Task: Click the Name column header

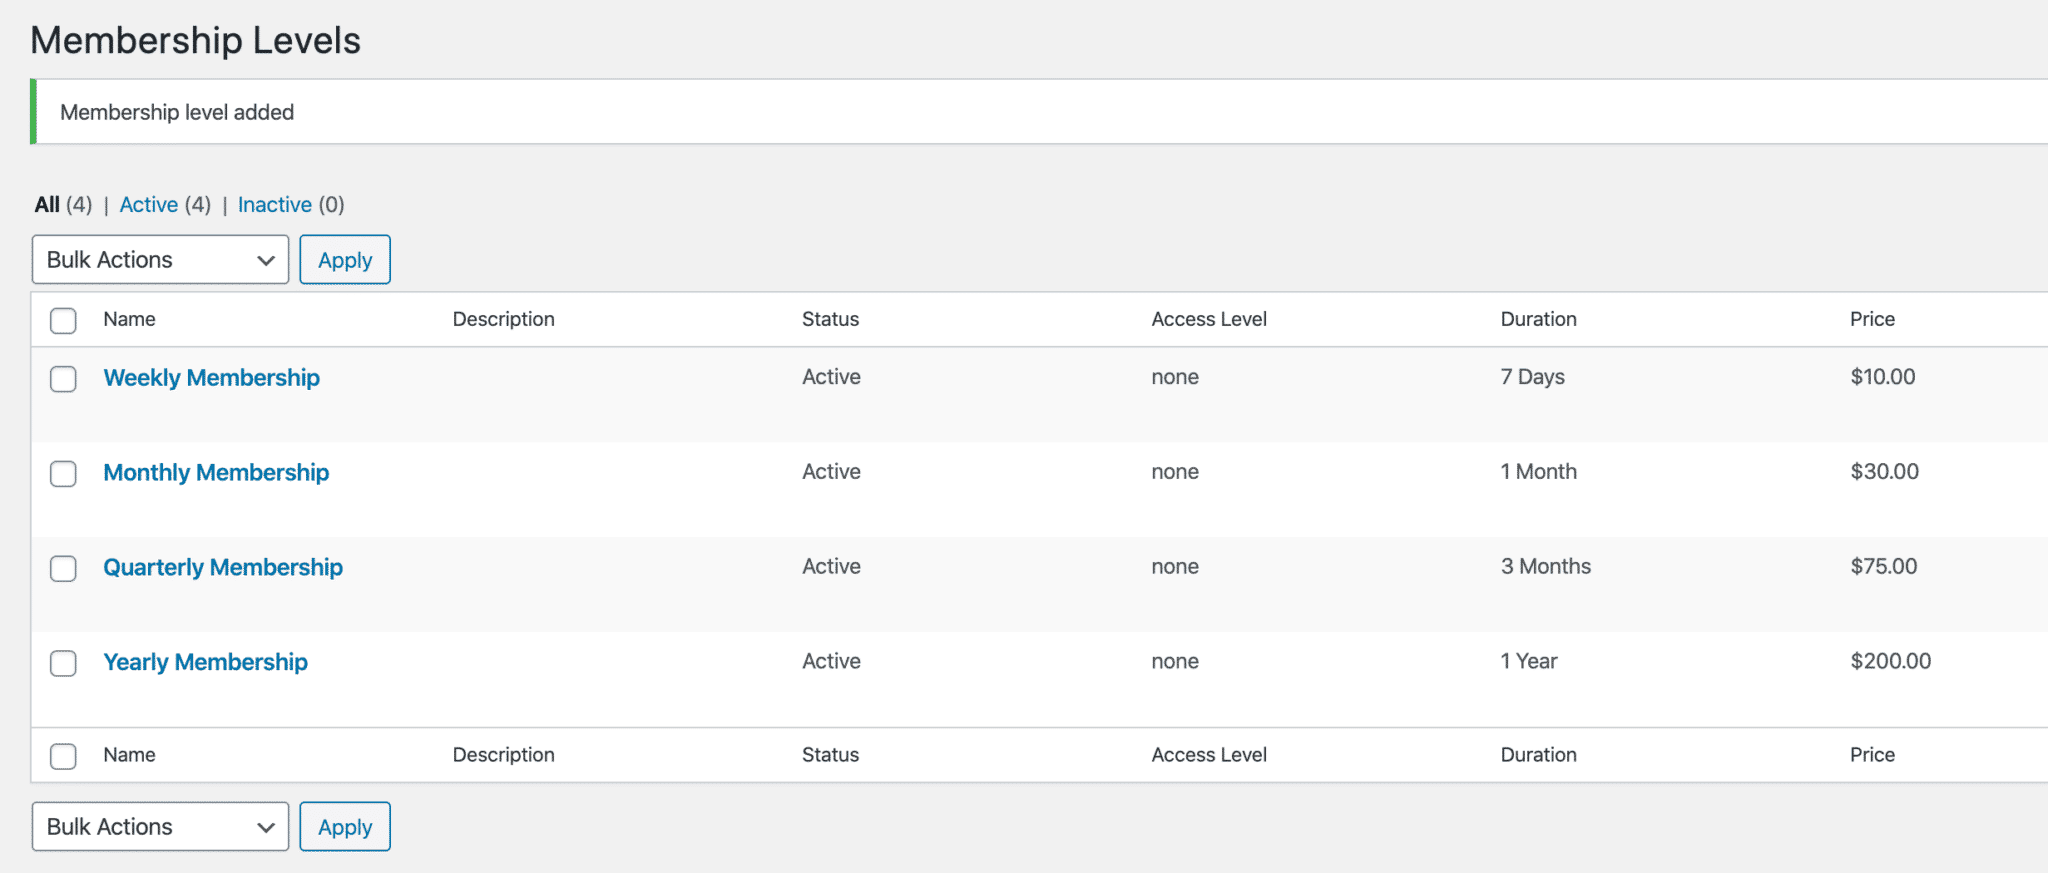Action: point(129,319)
